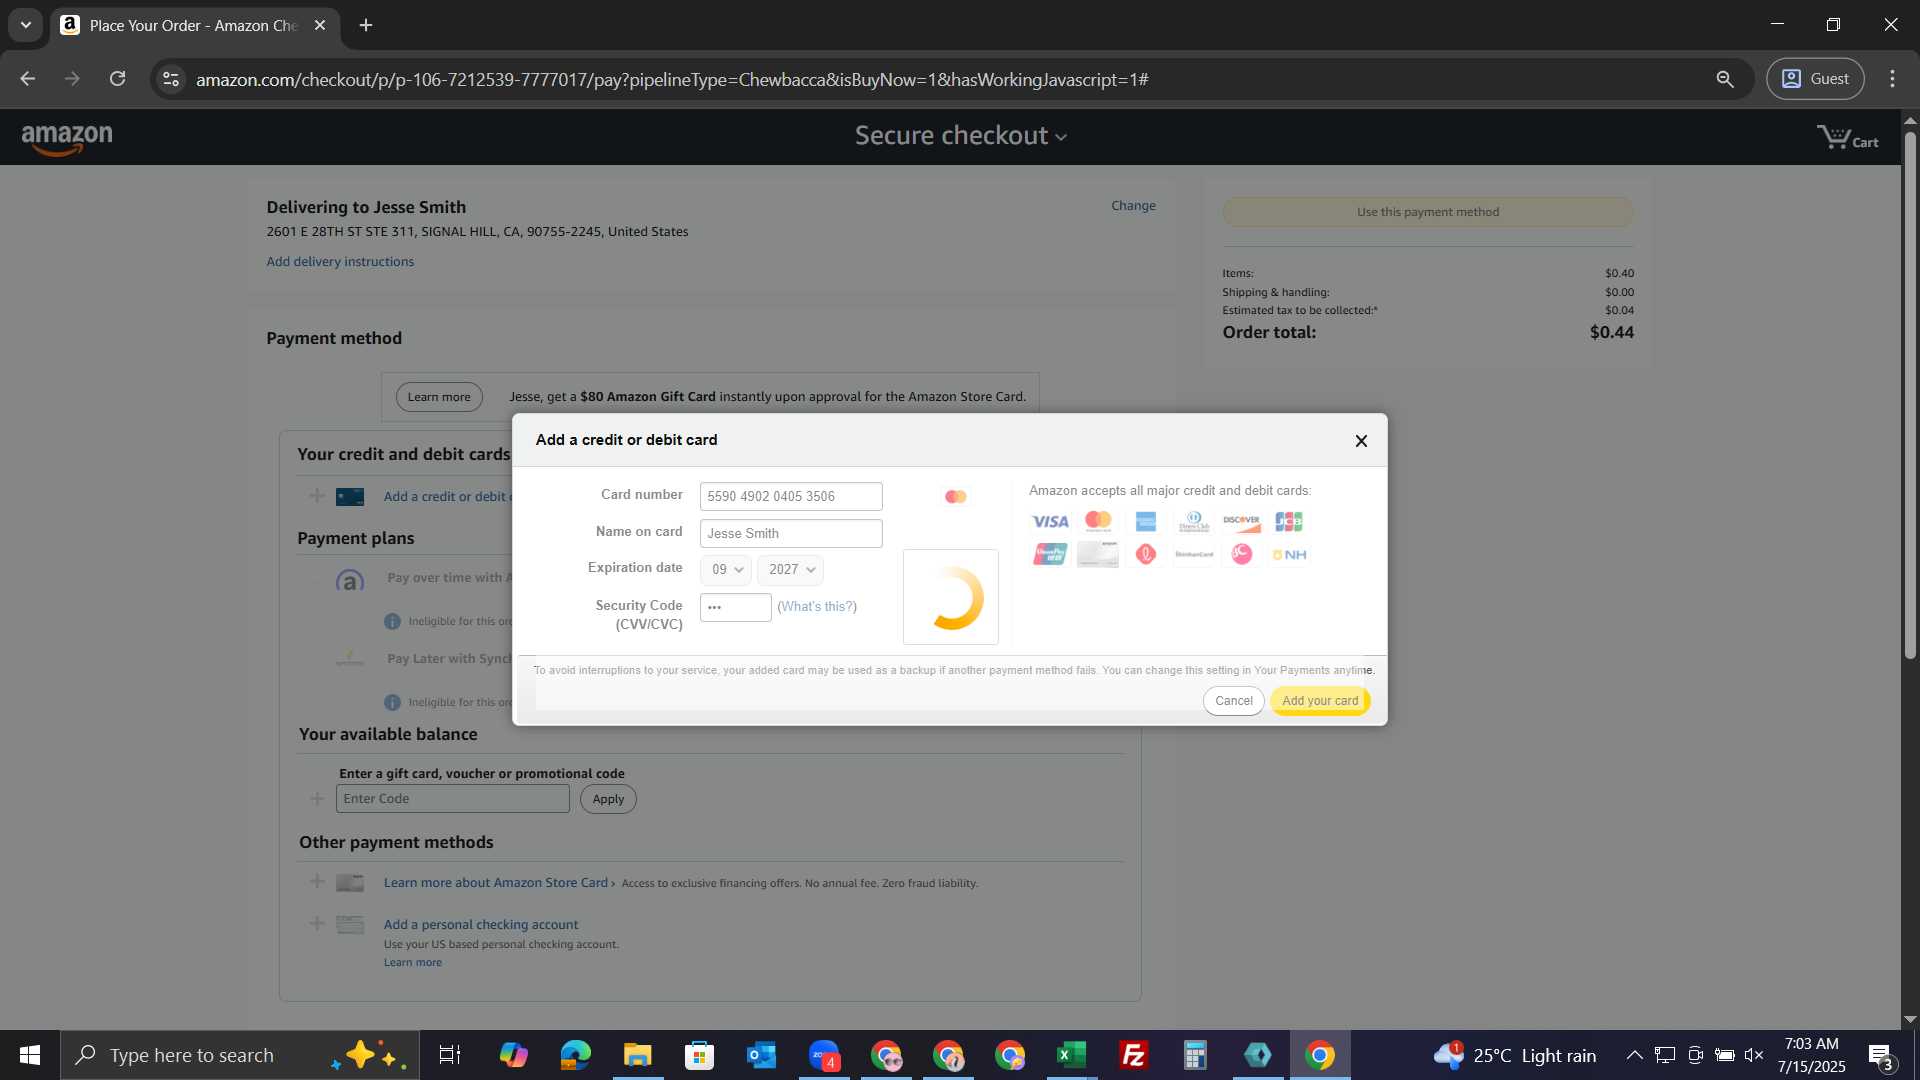Open Task View on the taskbar
Viewport: 1920px width, 1080px height.
(x=450, y=1055)
